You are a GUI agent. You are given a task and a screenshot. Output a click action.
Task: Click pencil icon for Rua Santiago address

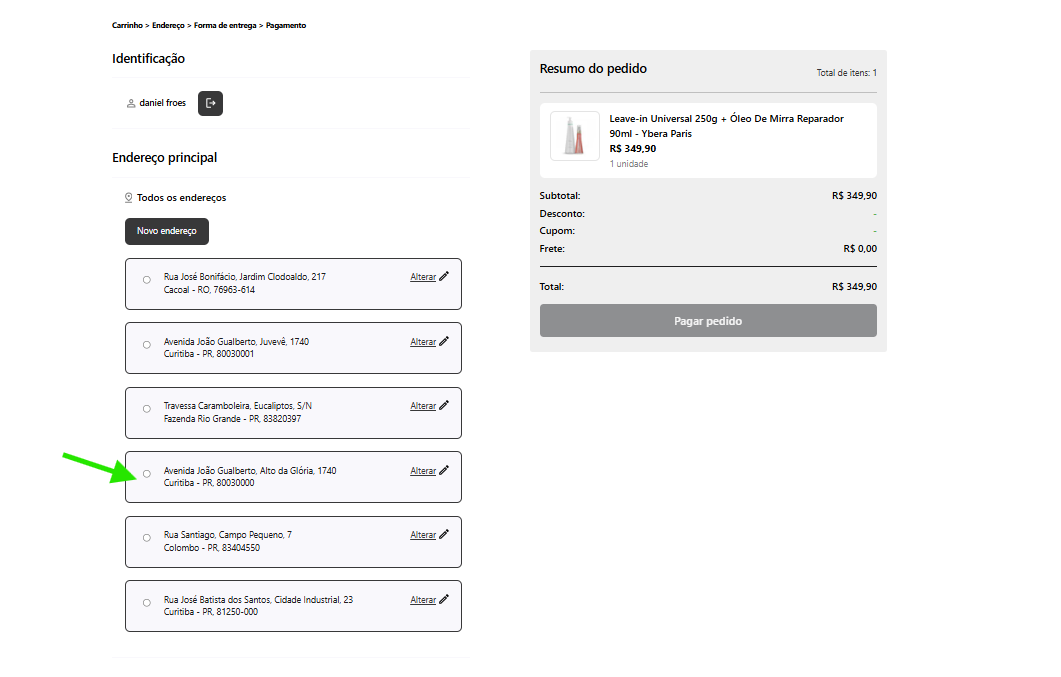point(444,535)
